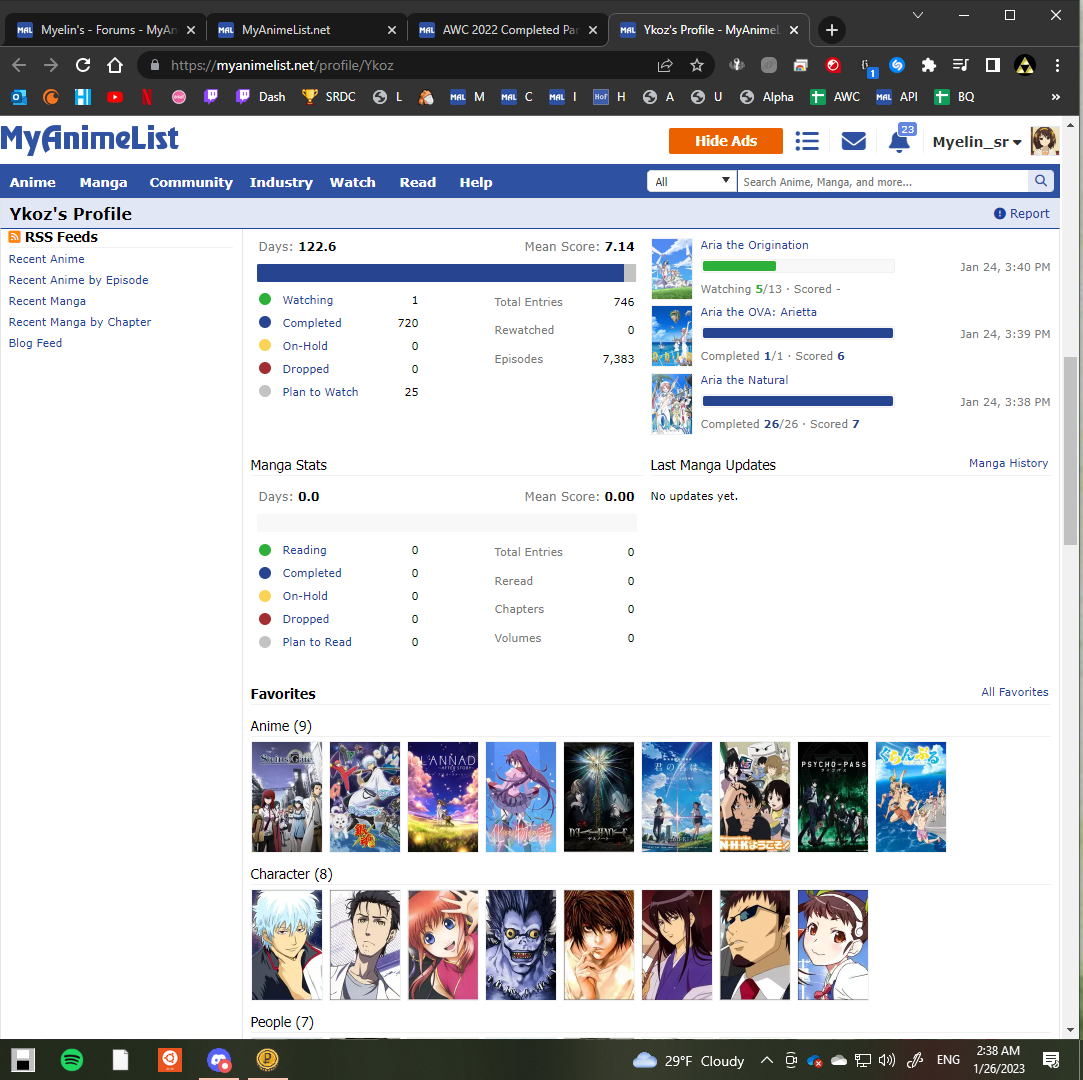1083x1080 pixels.
Task: Open the SRDC trophy bookmark
Action: [329, 97]
